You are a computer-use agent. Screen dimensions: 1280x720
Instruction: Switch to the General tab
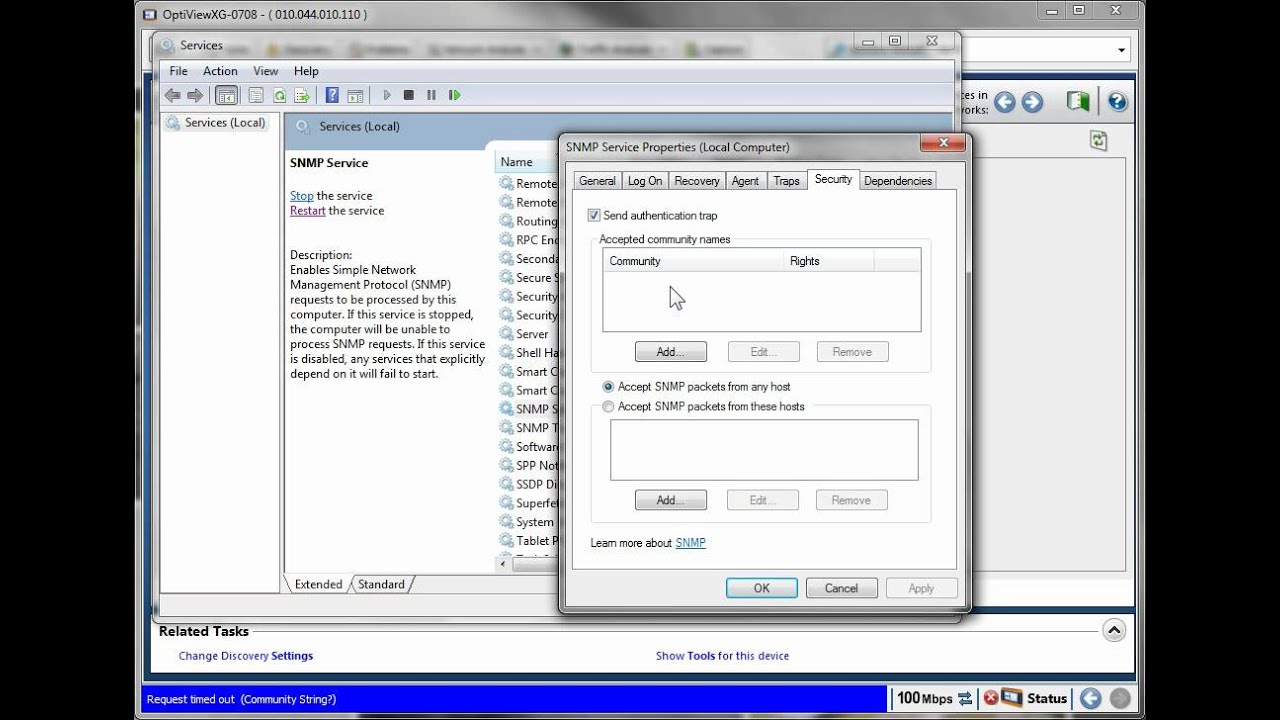[x=597, y=181]
